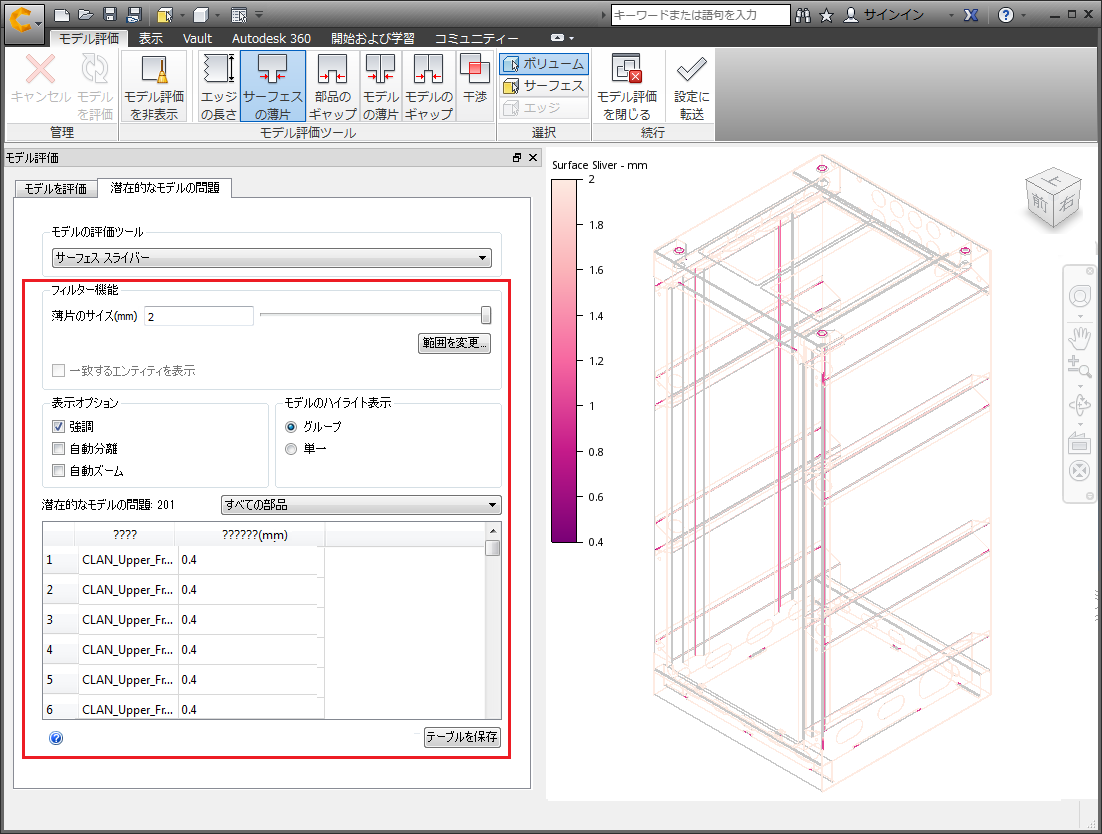Click the 薄片のサイズ input field
Screen dimensions: 1102x834
click(x=199, y=316)
